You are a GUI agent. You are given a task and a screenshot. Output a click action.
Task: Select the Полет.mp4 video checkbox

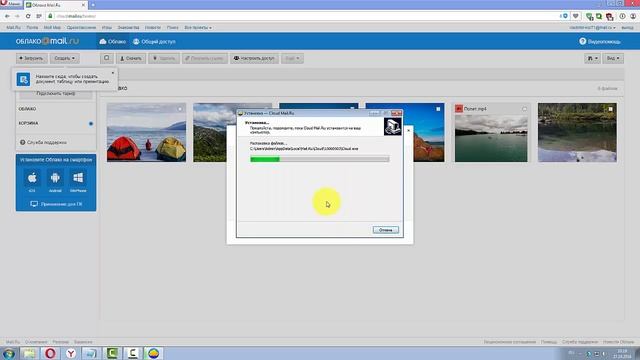coord(524,109)
